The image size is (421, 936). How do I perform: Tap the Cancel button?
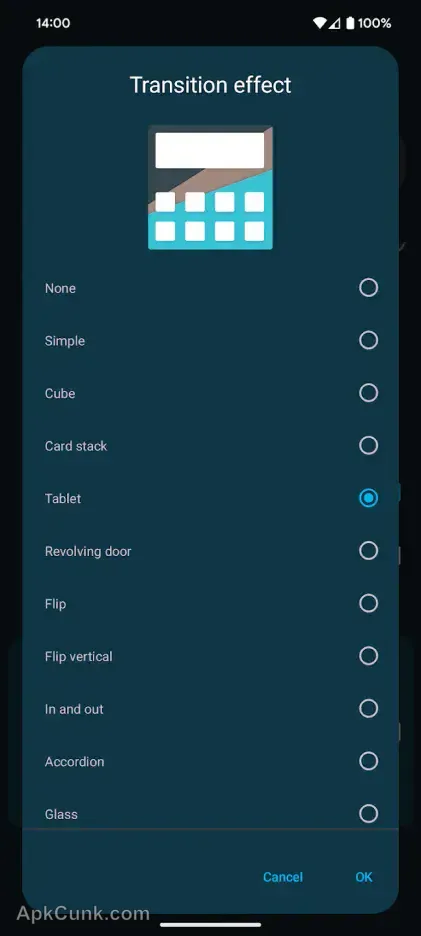pos(283,877)
